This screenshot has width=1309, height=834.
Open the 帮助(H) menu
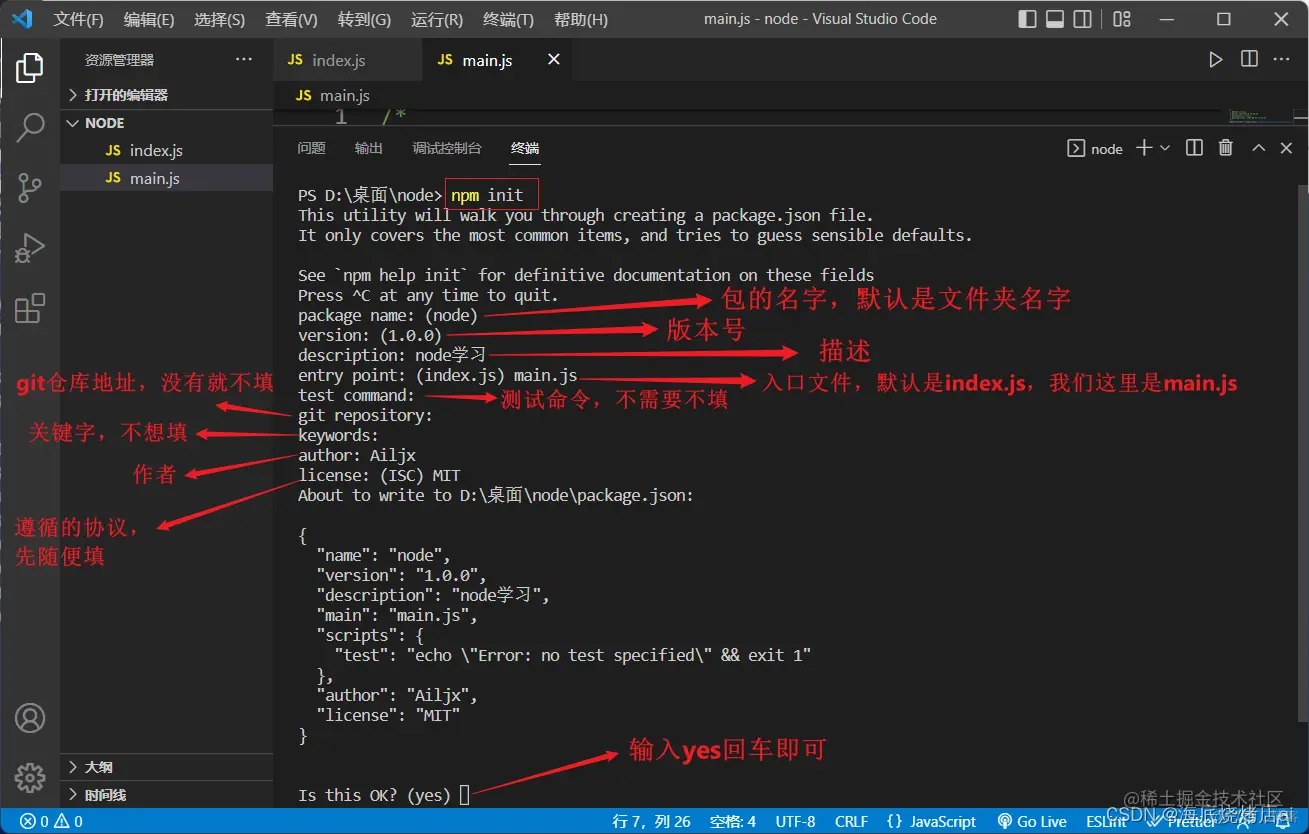click(581, 20)
